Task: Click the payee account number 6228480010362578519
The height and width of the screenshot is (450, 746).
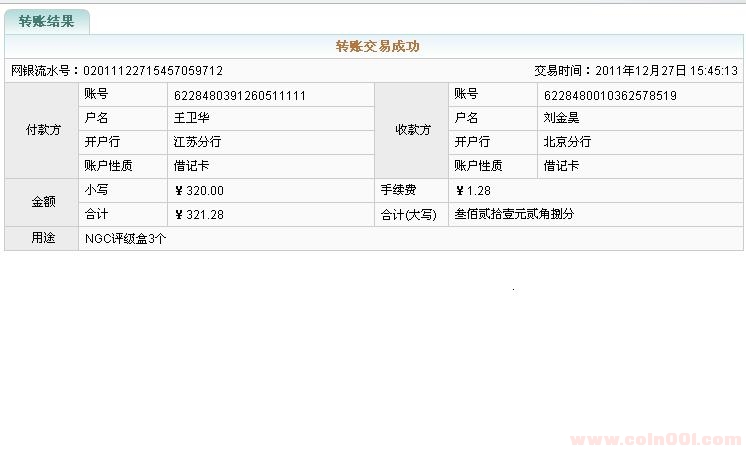Action: 610,95
